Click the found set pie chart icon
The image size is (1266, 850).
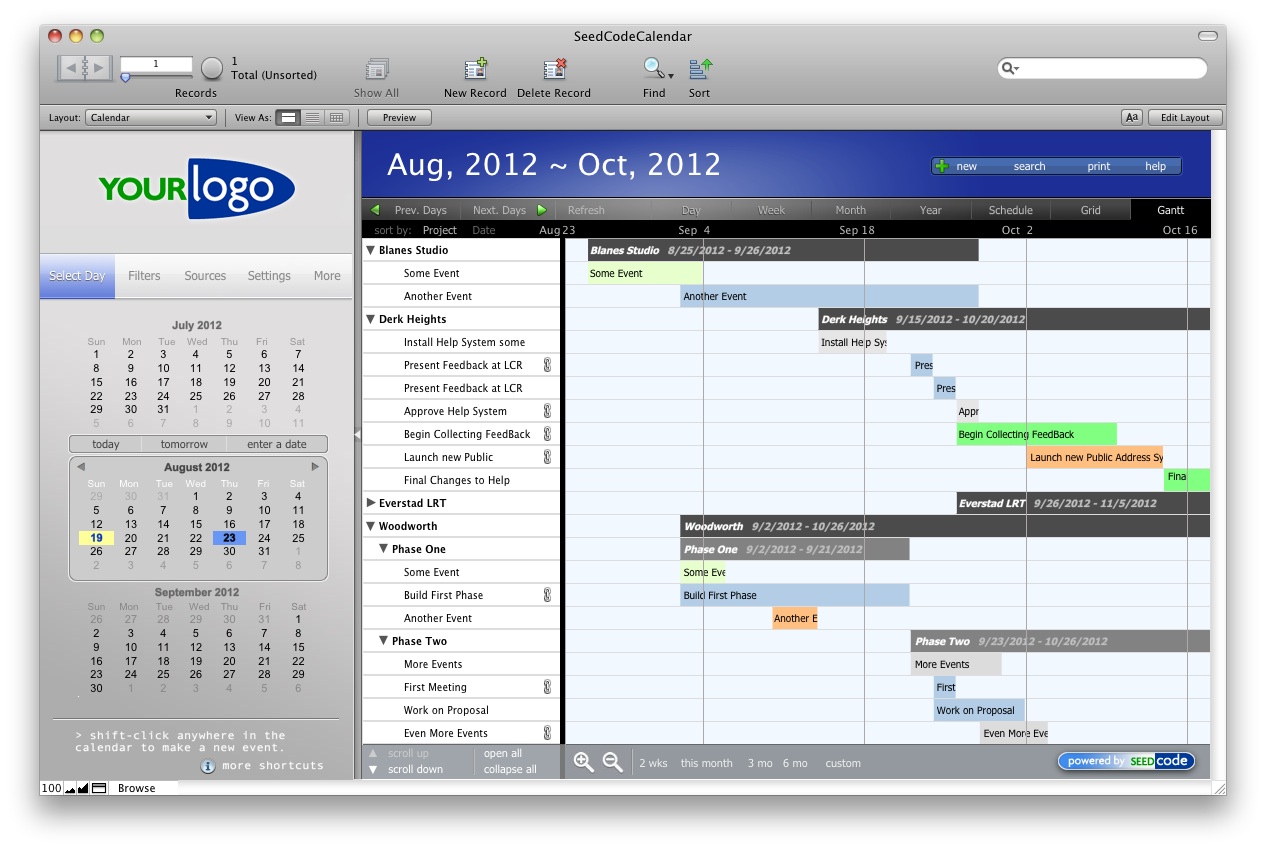click(212, 68)
